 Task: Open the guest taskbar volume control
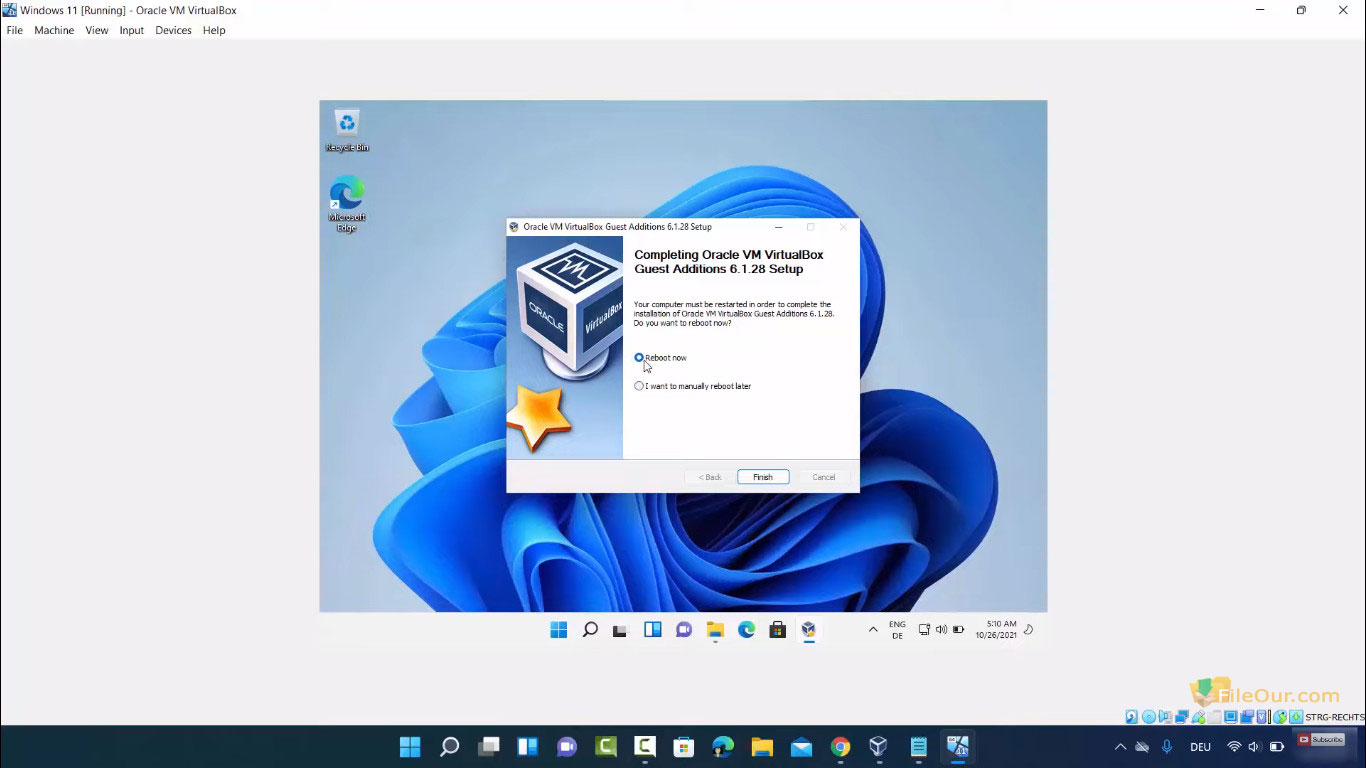pos(941,630)
